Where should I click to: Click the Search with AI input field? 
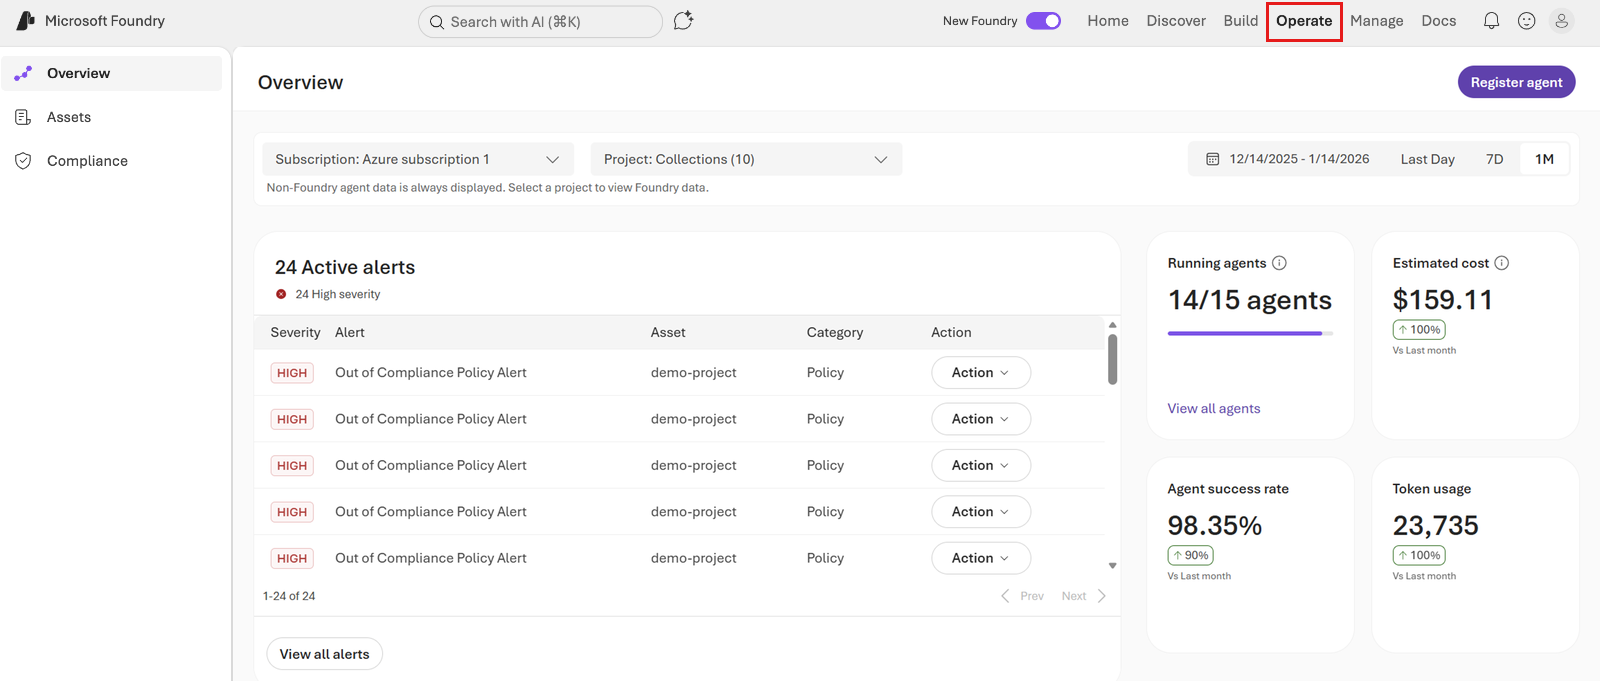tap(540, 22)
